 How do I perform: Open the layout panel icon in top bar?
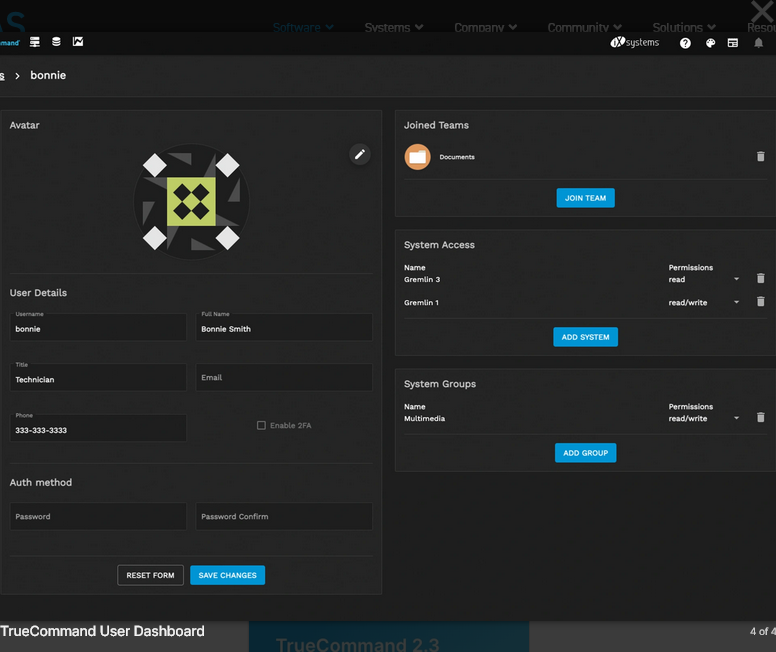coord(733,43)
